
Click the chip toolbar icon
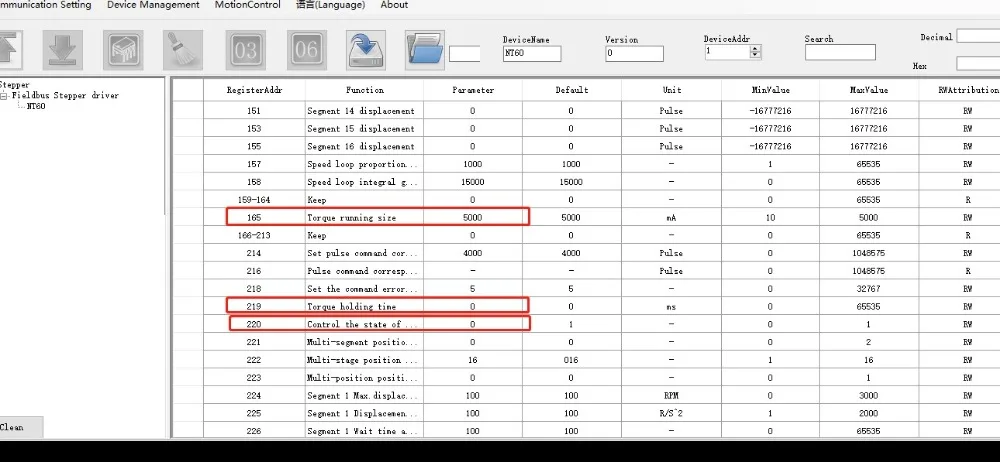123,50
